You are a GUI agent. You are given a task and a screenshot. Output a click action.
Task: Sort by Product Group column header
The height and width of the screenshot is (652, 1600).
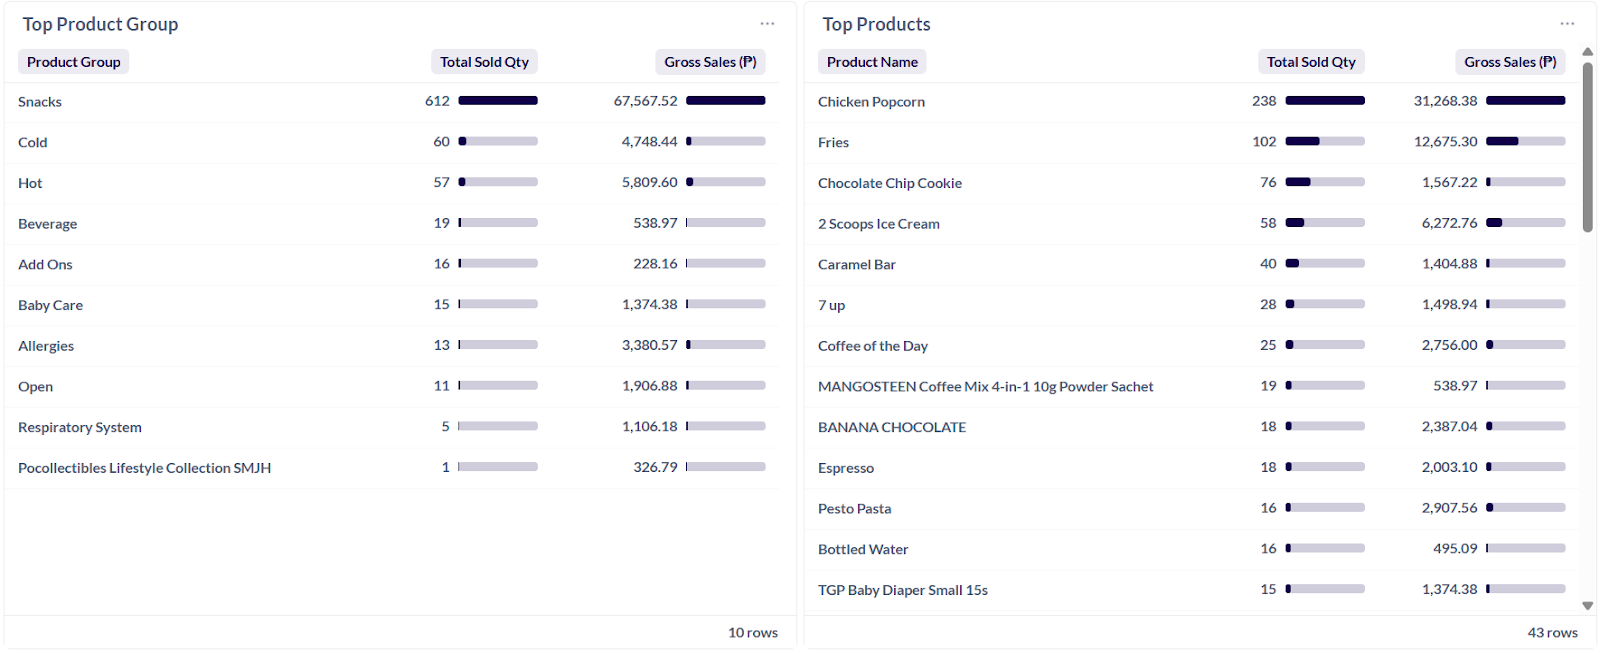coord(74,62)
